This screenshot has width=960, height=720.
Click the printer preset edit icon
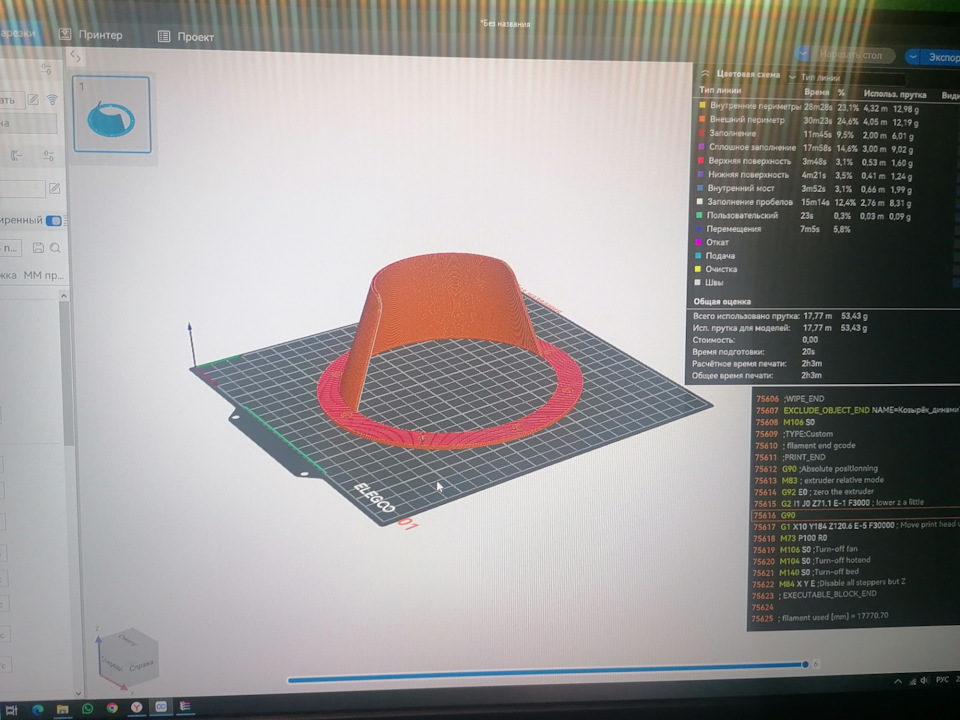tap(33, 99)
